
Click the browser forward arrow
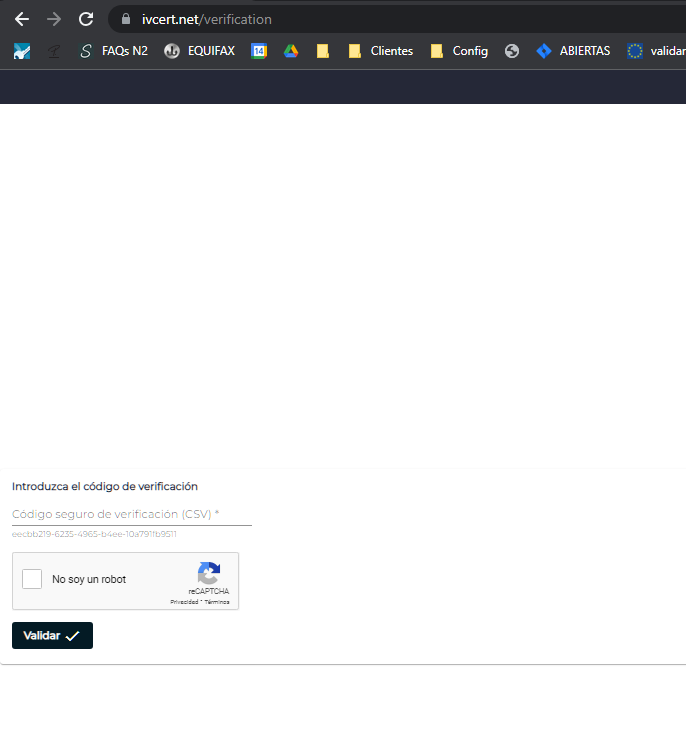(54, 19)
